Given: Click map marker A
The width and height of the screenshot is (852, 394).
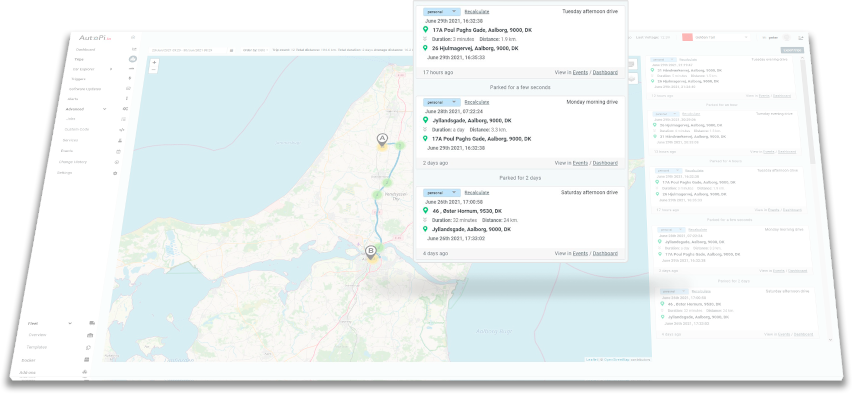Looking at the screenshot, I should point(382,140).
